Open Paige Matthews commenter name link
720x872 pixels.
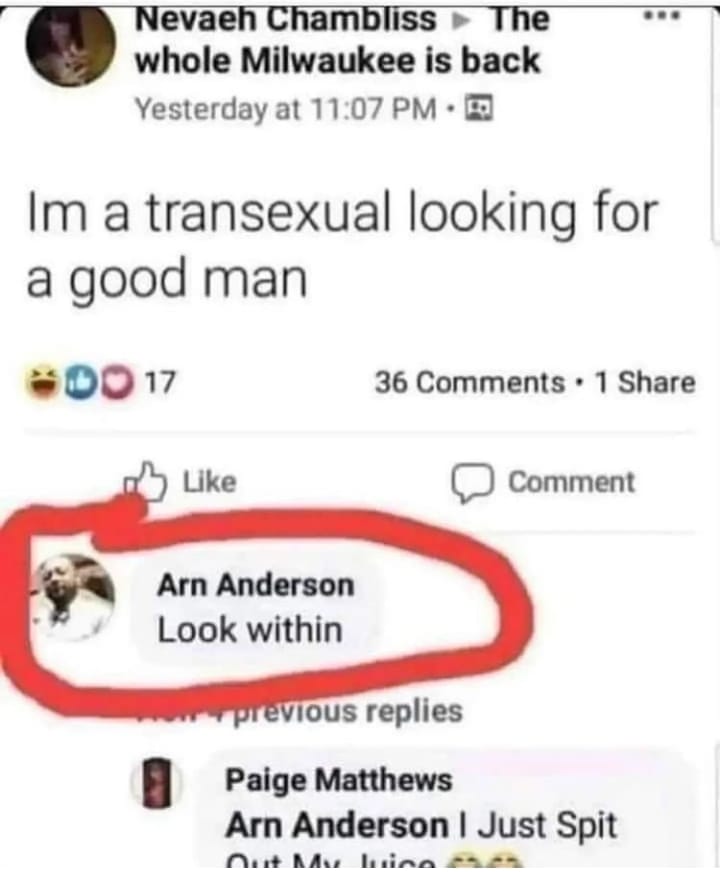click(339, 779)
